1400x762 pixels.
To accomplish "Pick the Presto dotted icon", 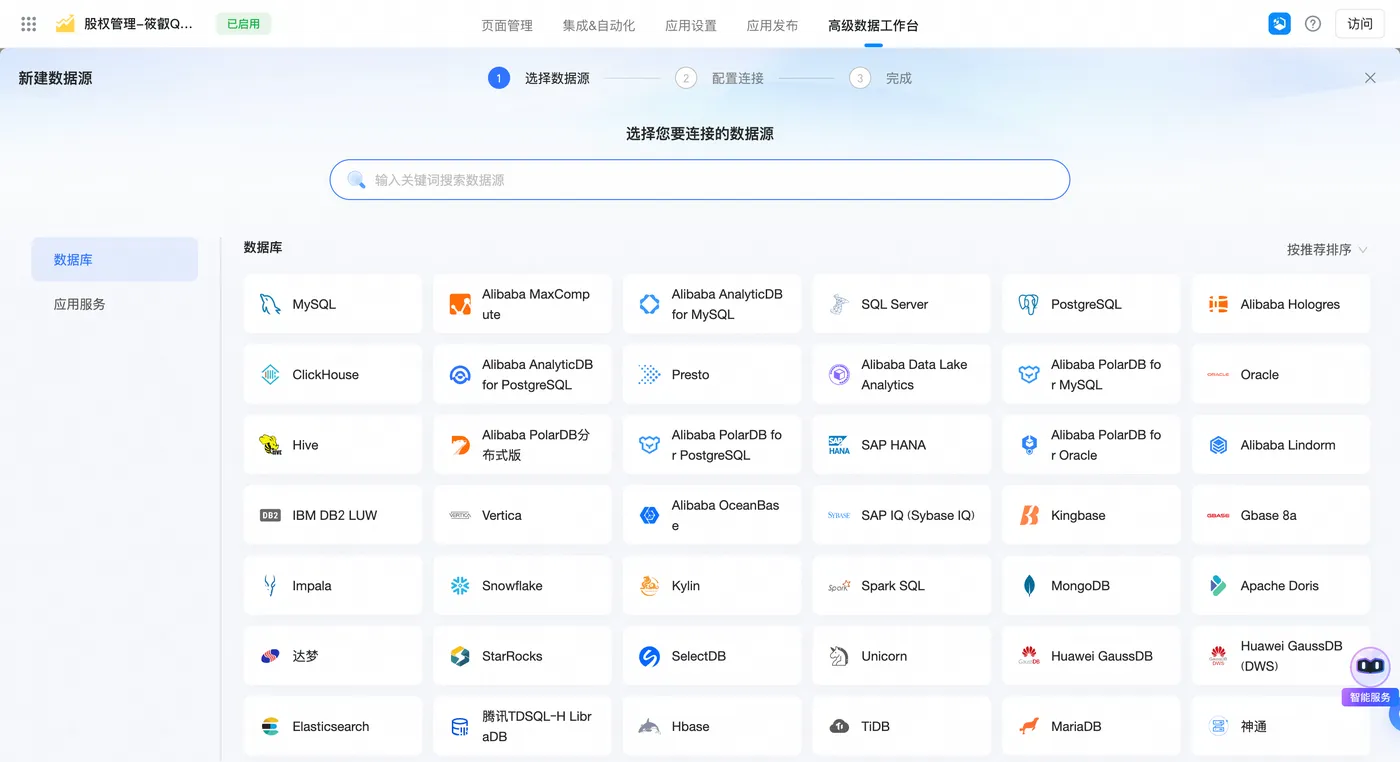I will point(650,375).
